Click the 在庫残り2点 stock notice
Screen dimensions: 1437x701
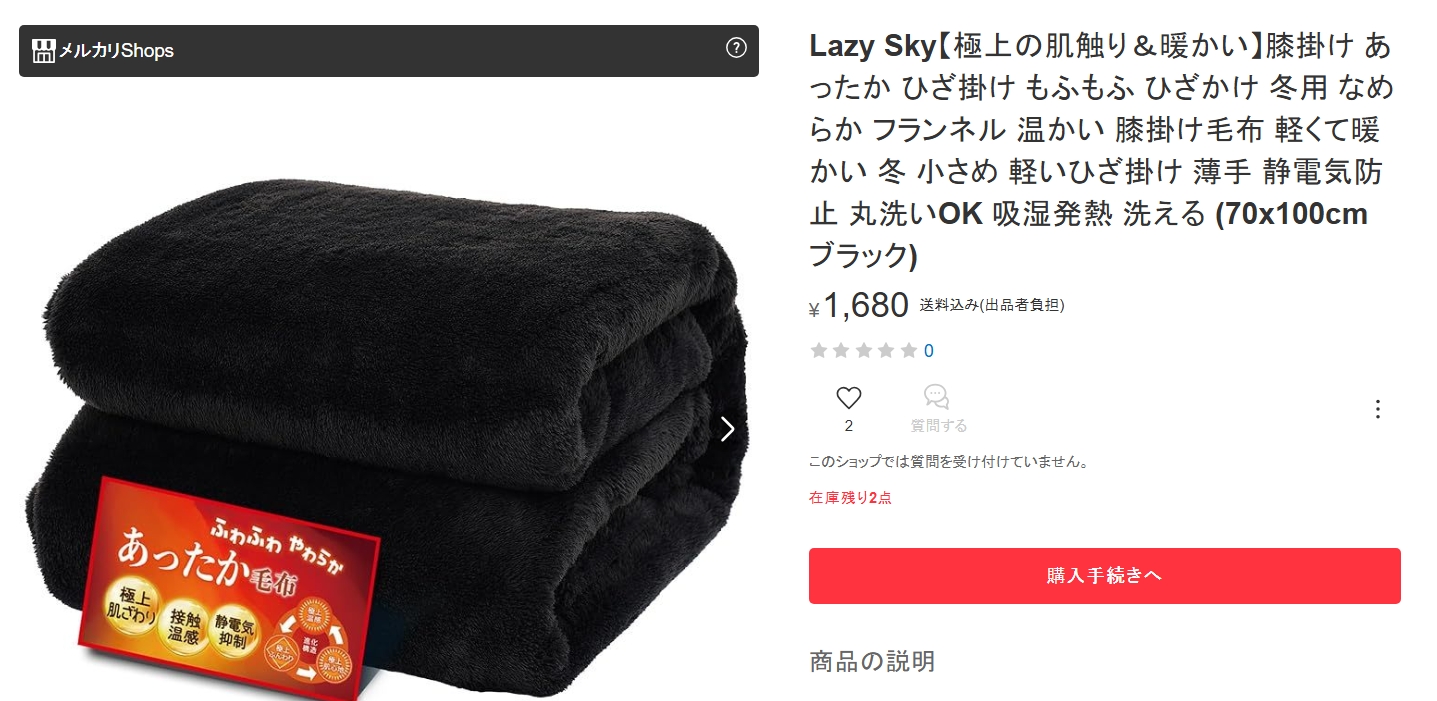[x=850, y=498]
